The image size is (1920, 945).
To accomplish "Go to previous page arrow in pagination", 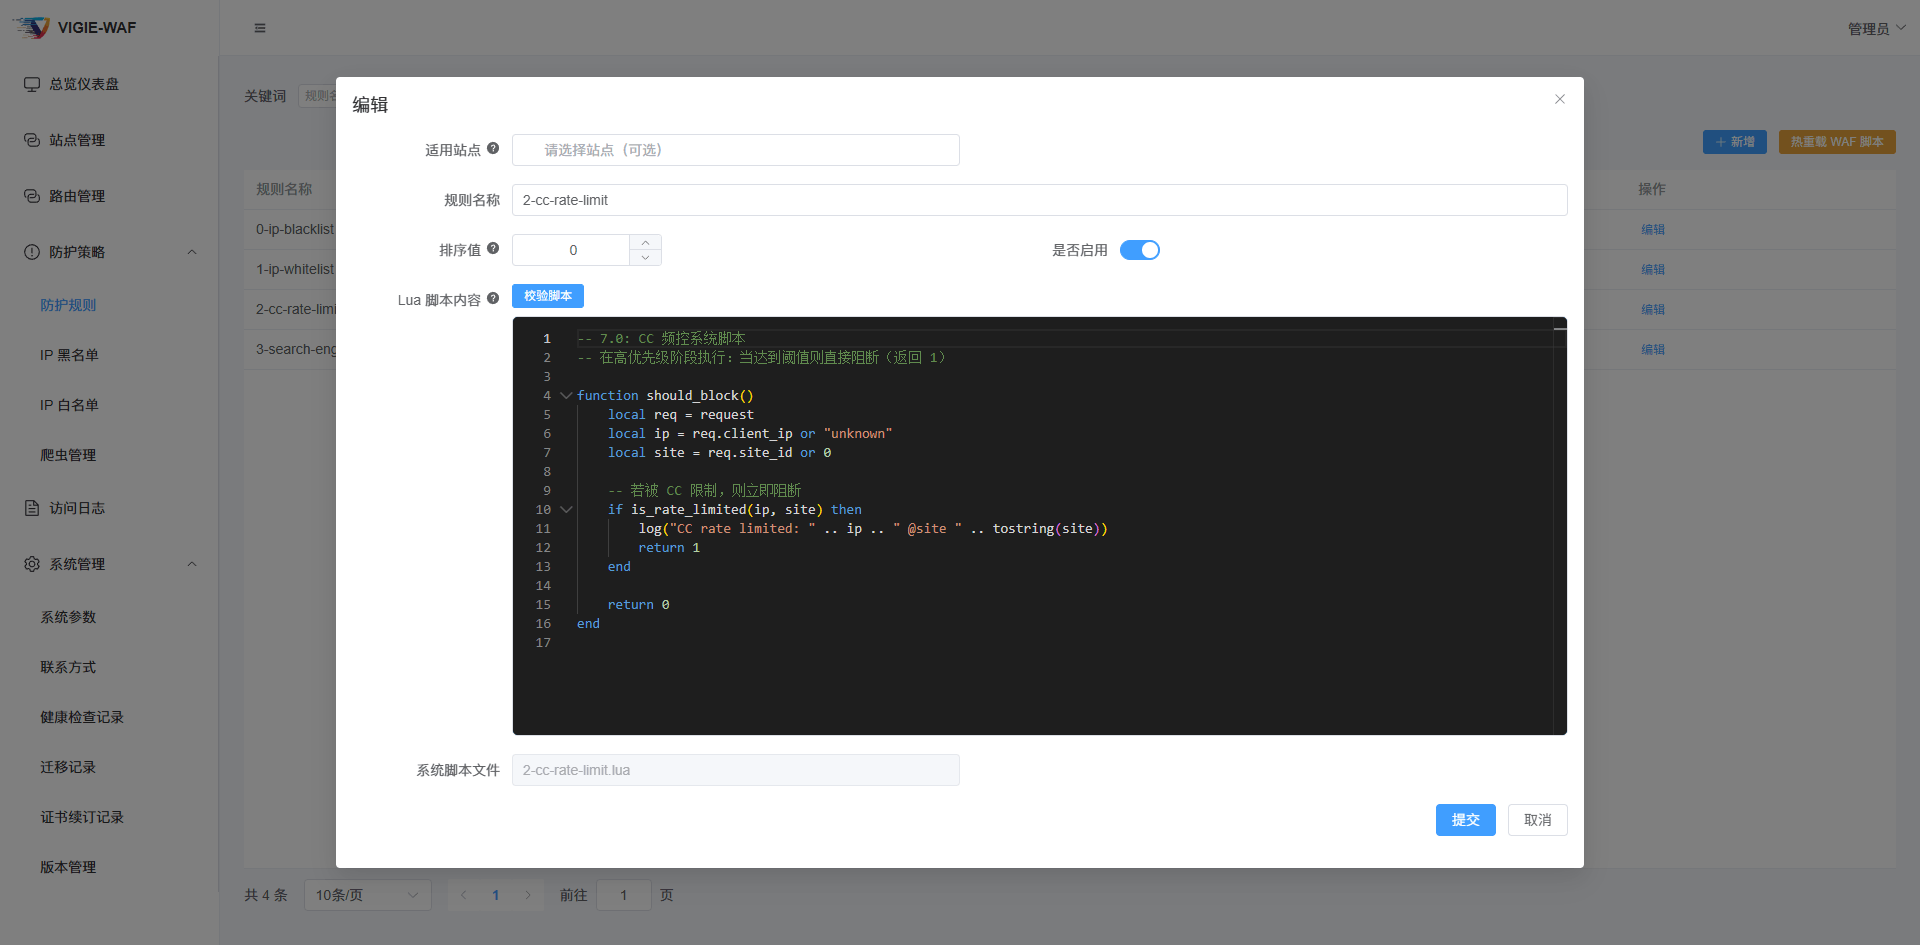I will [x=464, y=895].
